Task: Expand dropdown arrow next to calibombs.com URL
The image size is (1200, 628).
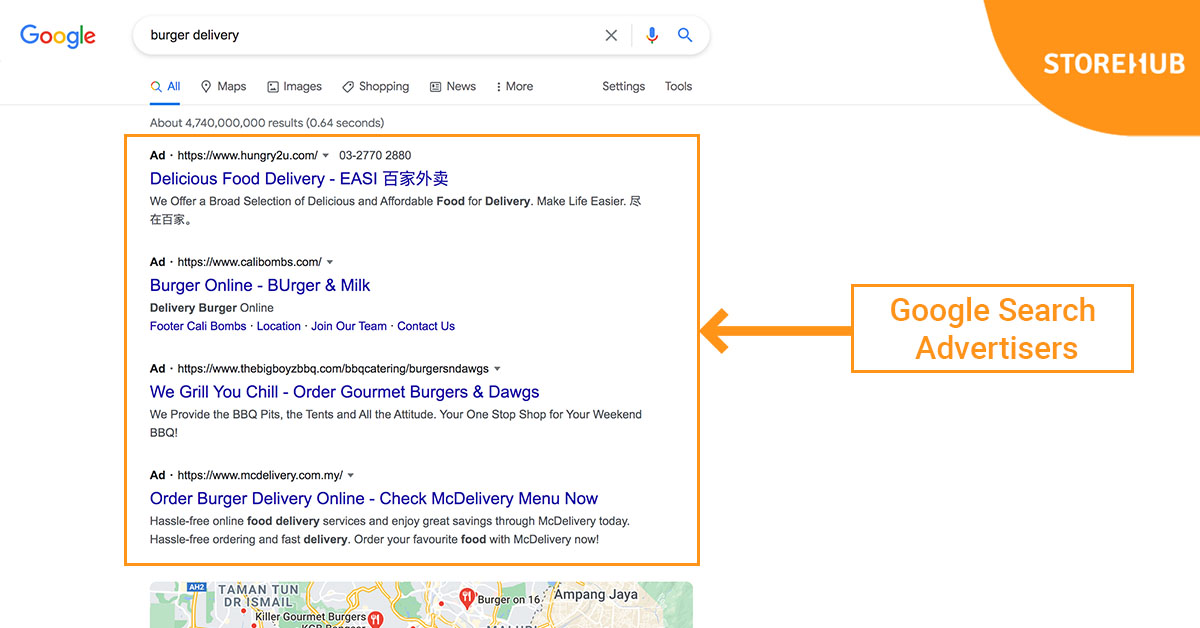Action: pyautogui.click(x=330, y=263)
